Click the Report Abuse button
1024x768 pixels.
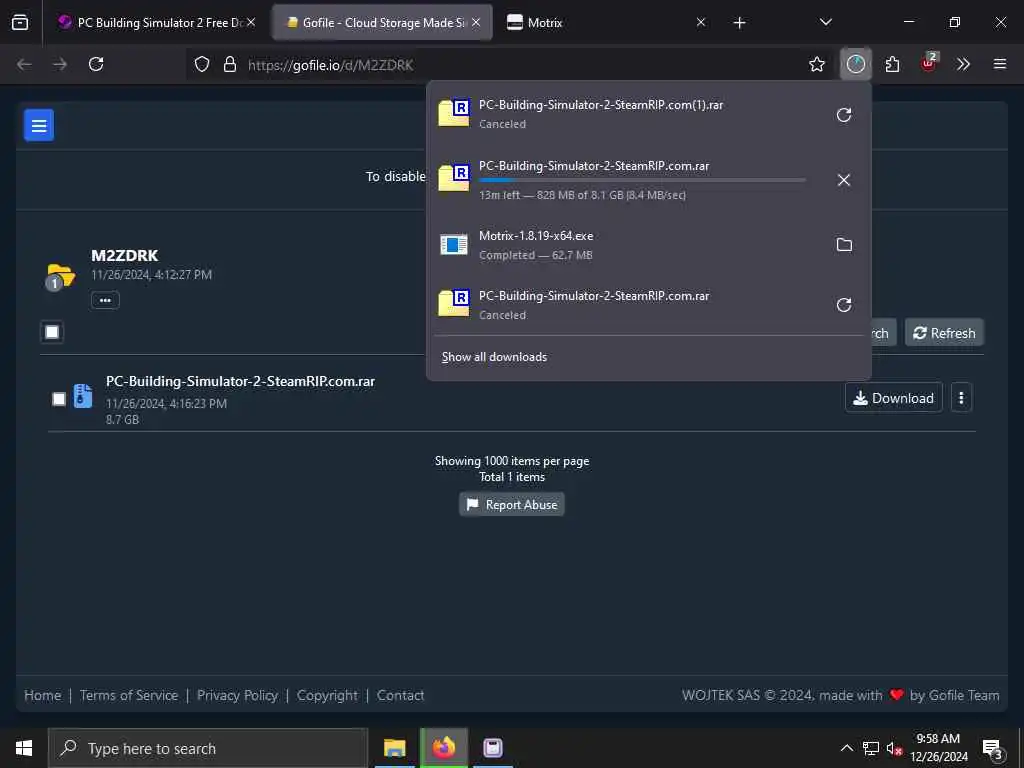click(x=512, y=504)
